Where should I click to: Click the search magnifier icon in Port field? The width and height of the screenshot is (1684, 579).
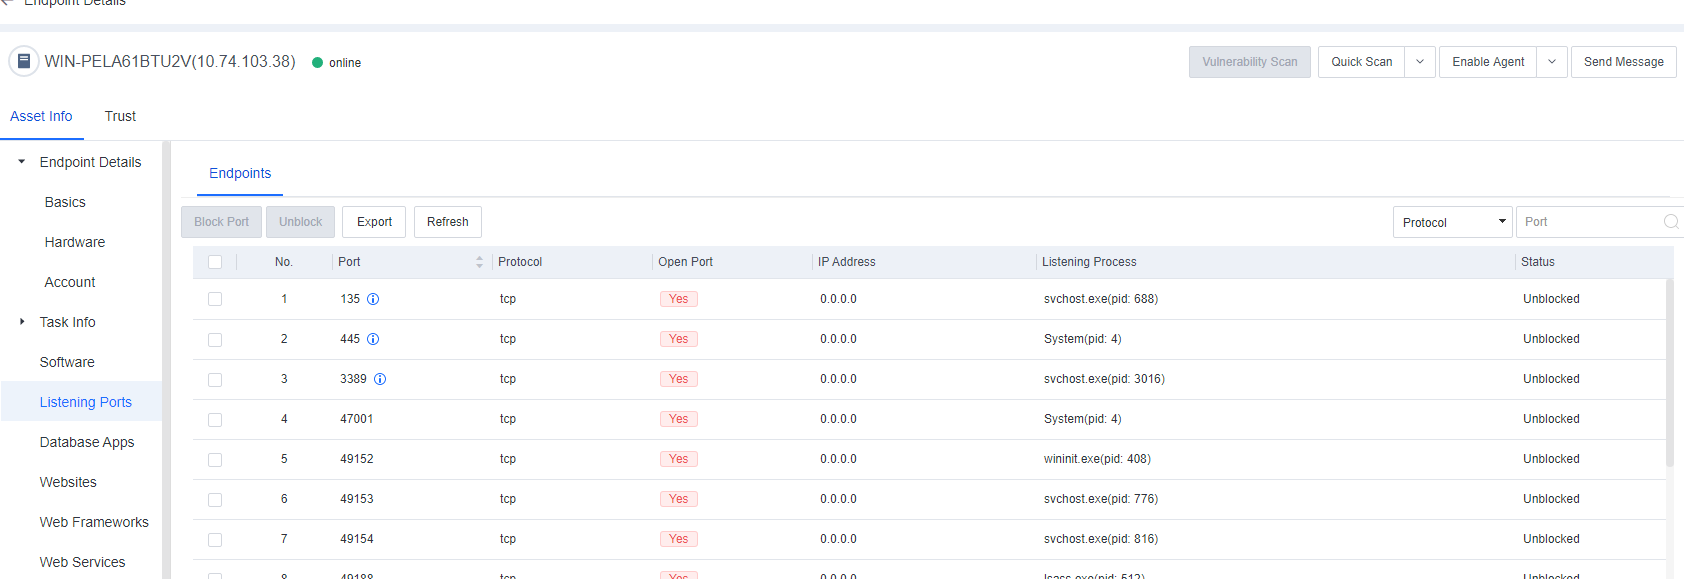point(1671,222)
